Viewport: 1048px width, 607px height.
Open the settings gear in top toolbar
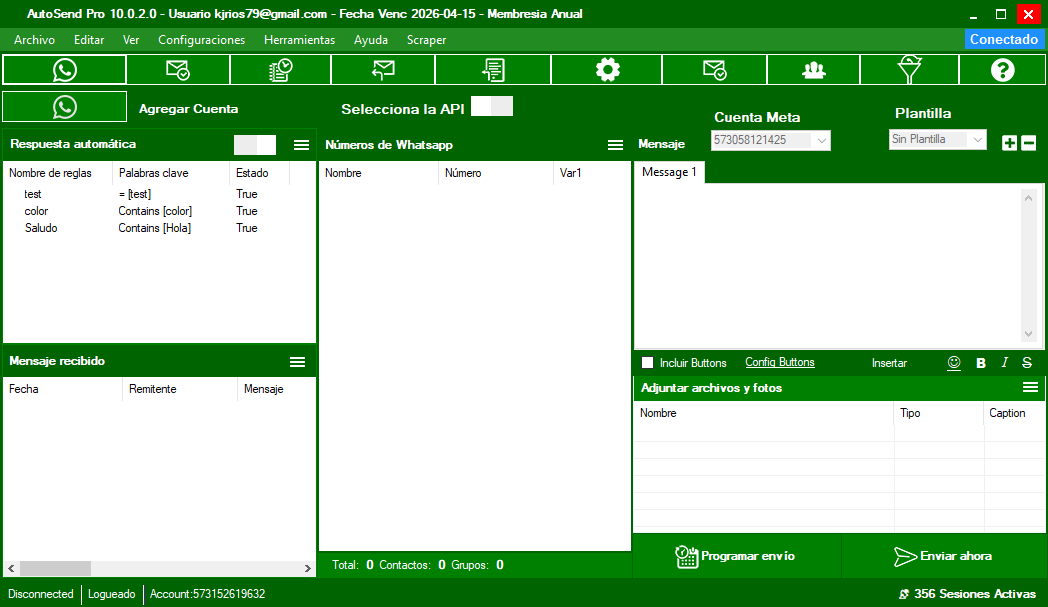[606, 70]
